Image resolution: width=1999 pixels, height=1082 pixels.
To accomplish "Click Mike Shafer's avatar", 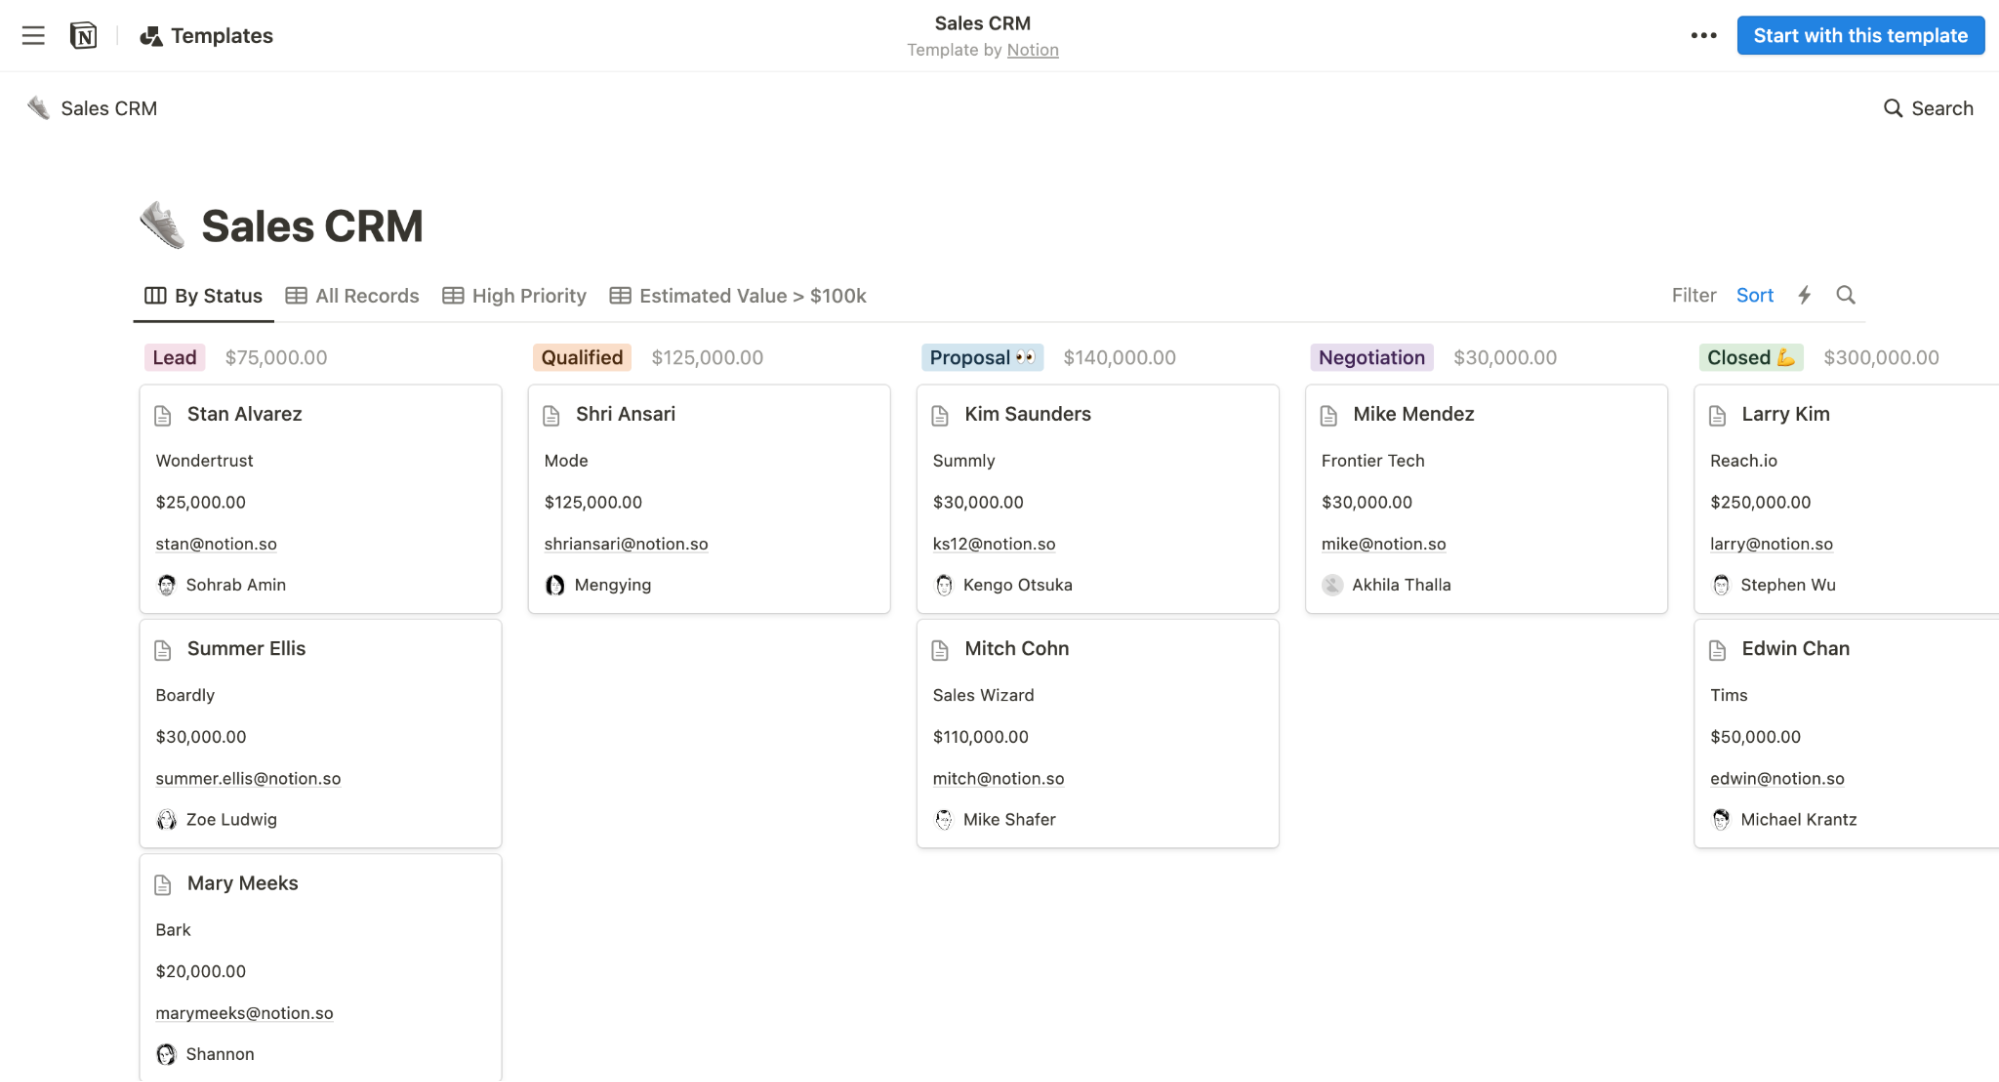I will pyautogui.click(x=944, y=820).
